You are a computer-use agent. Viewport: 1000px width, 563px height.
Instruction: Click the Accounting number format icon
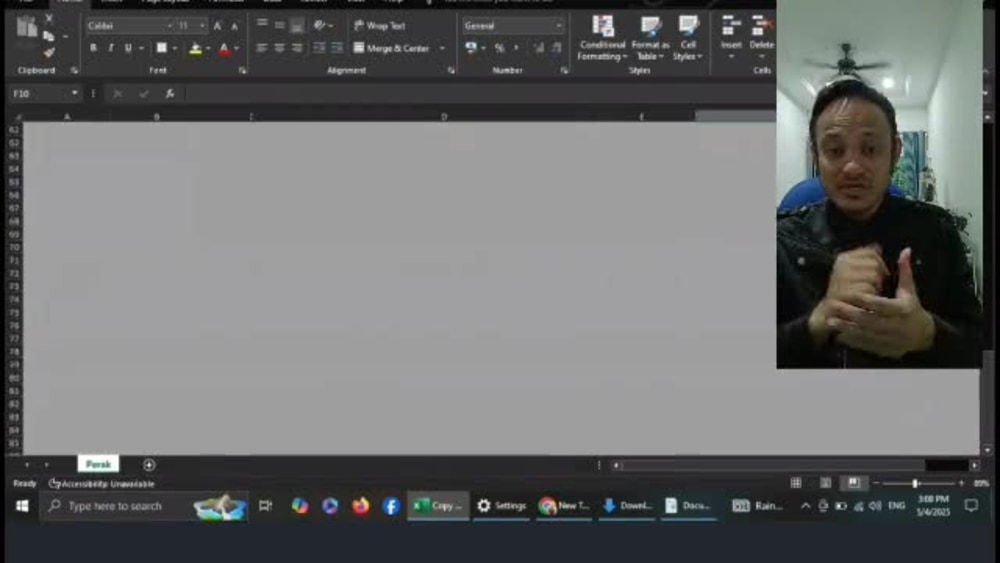(471, 48)
